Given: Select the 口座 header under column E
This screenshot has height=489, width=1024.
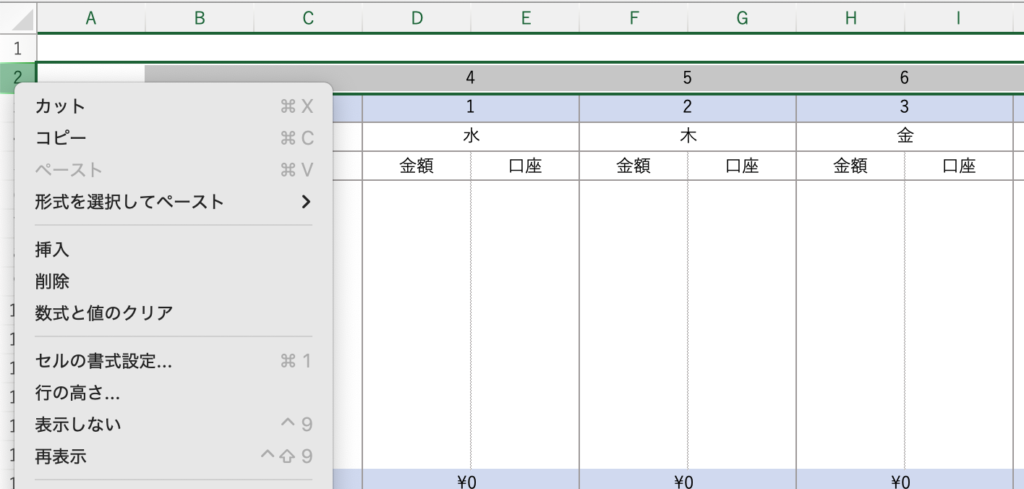Looking at the screenshot, I should [x=525, y=167].
